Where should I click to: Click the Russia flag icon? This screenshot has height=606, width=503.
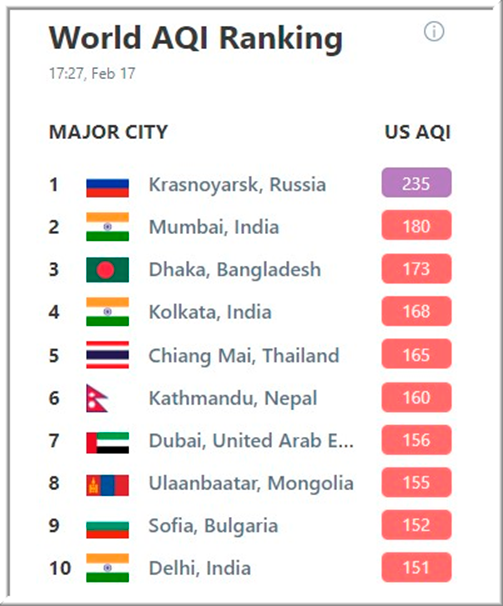tap(107, 187)
